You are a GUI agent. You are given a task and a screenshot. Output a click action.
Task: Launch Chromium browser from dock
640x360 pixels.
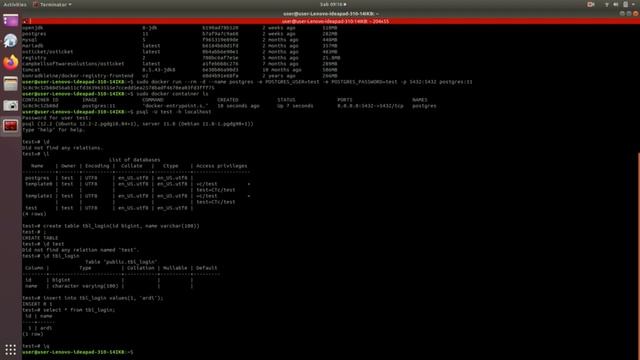click(11, 41)
